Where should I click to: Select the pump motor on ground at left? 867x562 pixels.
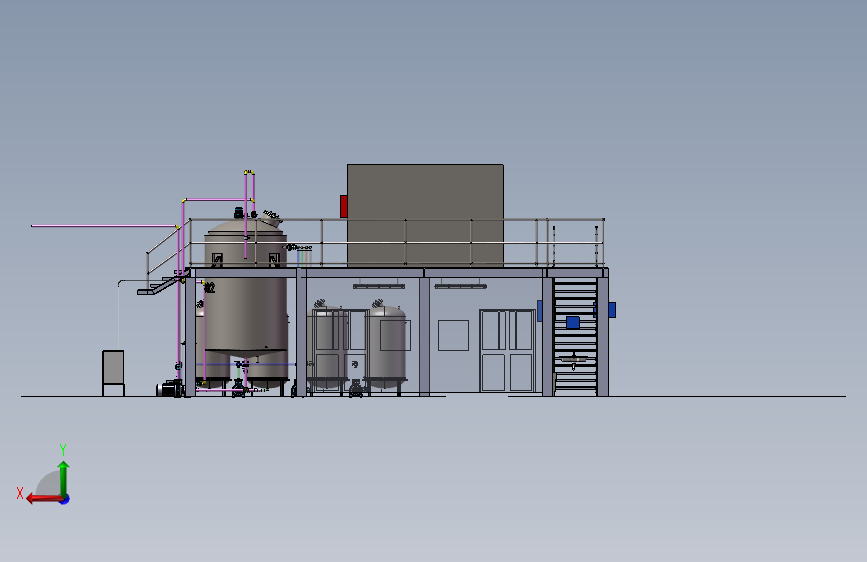pyautogui.click(x=169, y=388)
